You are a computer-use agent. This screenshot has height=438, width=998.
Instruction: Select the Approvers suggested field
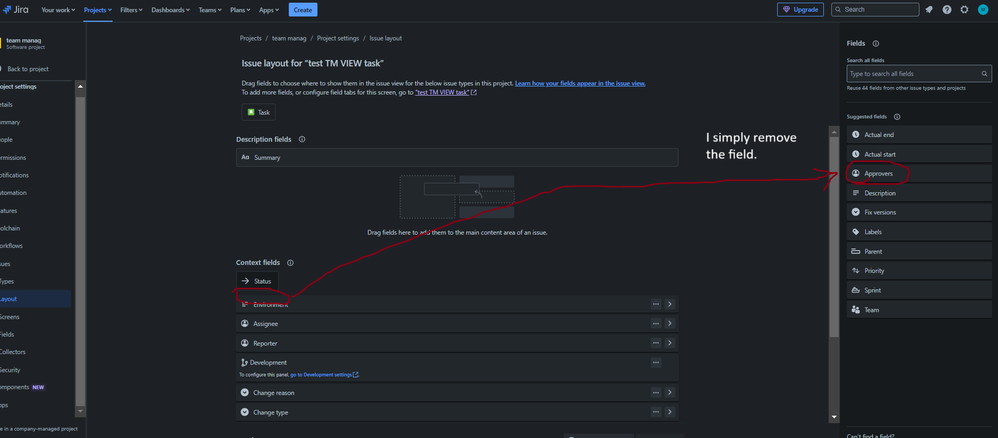(x=919, y=173)
